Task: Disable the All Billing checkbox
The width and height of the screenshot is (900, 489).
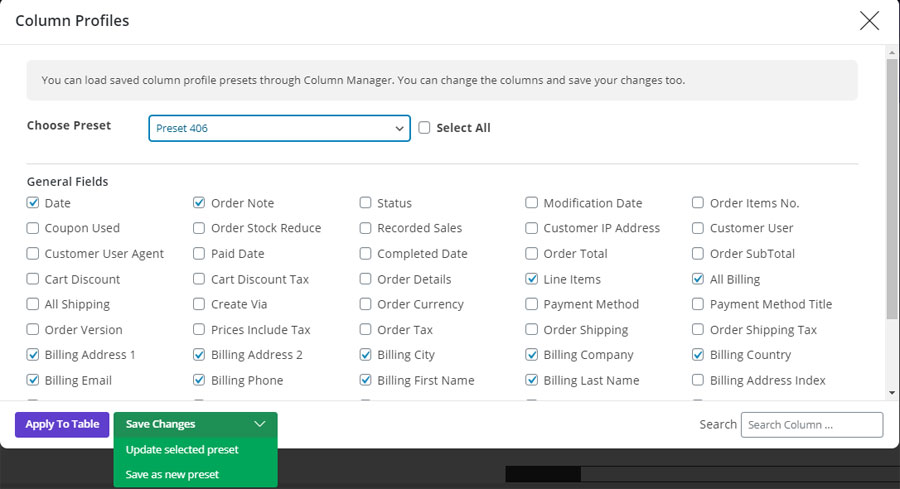Action: (699, 279)
